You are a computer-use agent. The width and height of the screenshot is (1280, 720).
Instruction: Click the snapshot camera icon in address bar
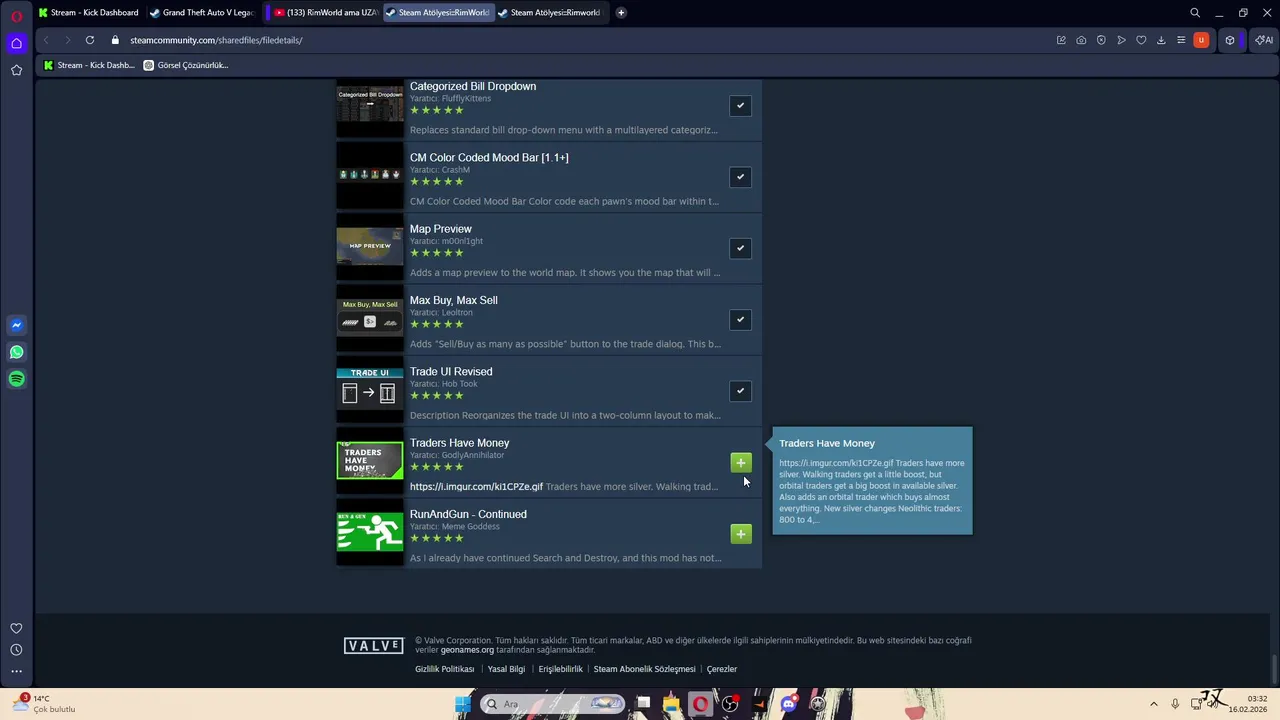[1081, 40]
